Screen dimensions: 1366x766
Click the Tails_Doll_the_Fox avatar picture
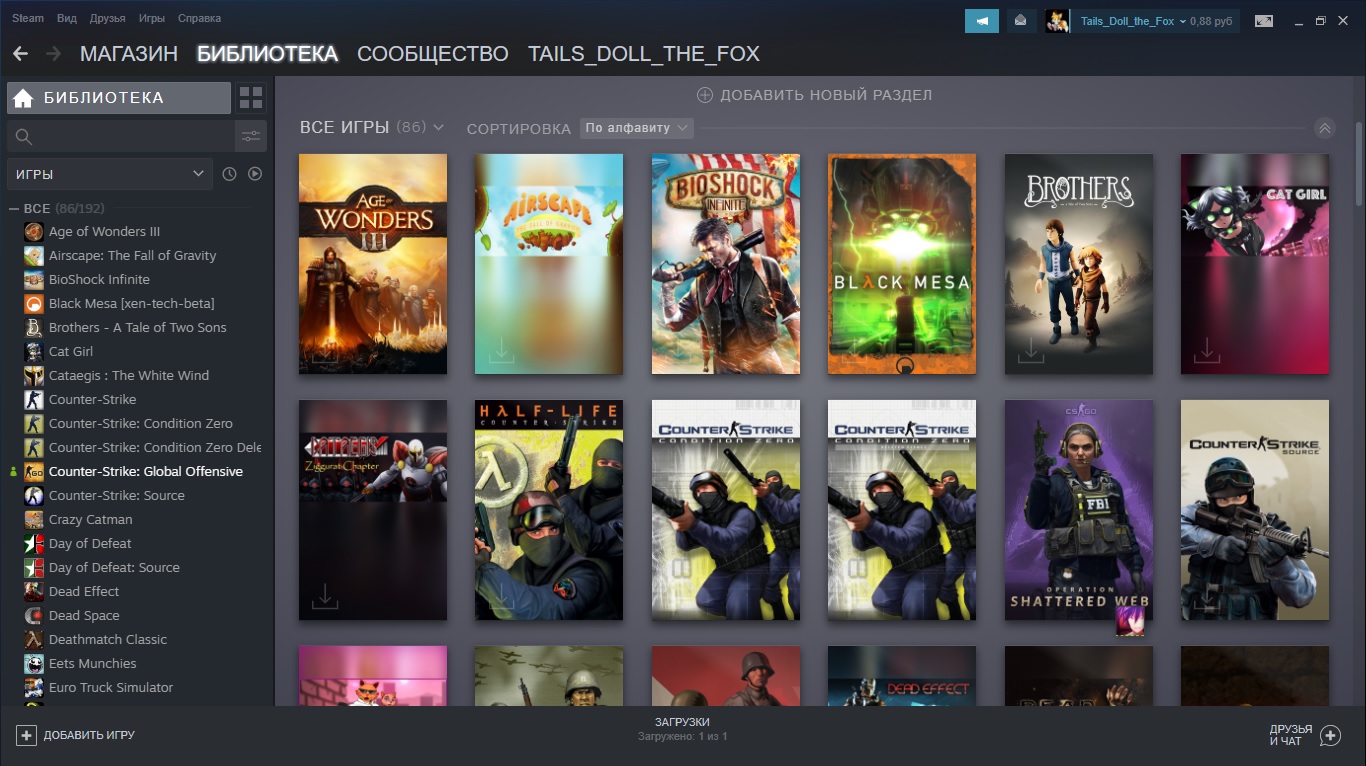[1057, 20]
